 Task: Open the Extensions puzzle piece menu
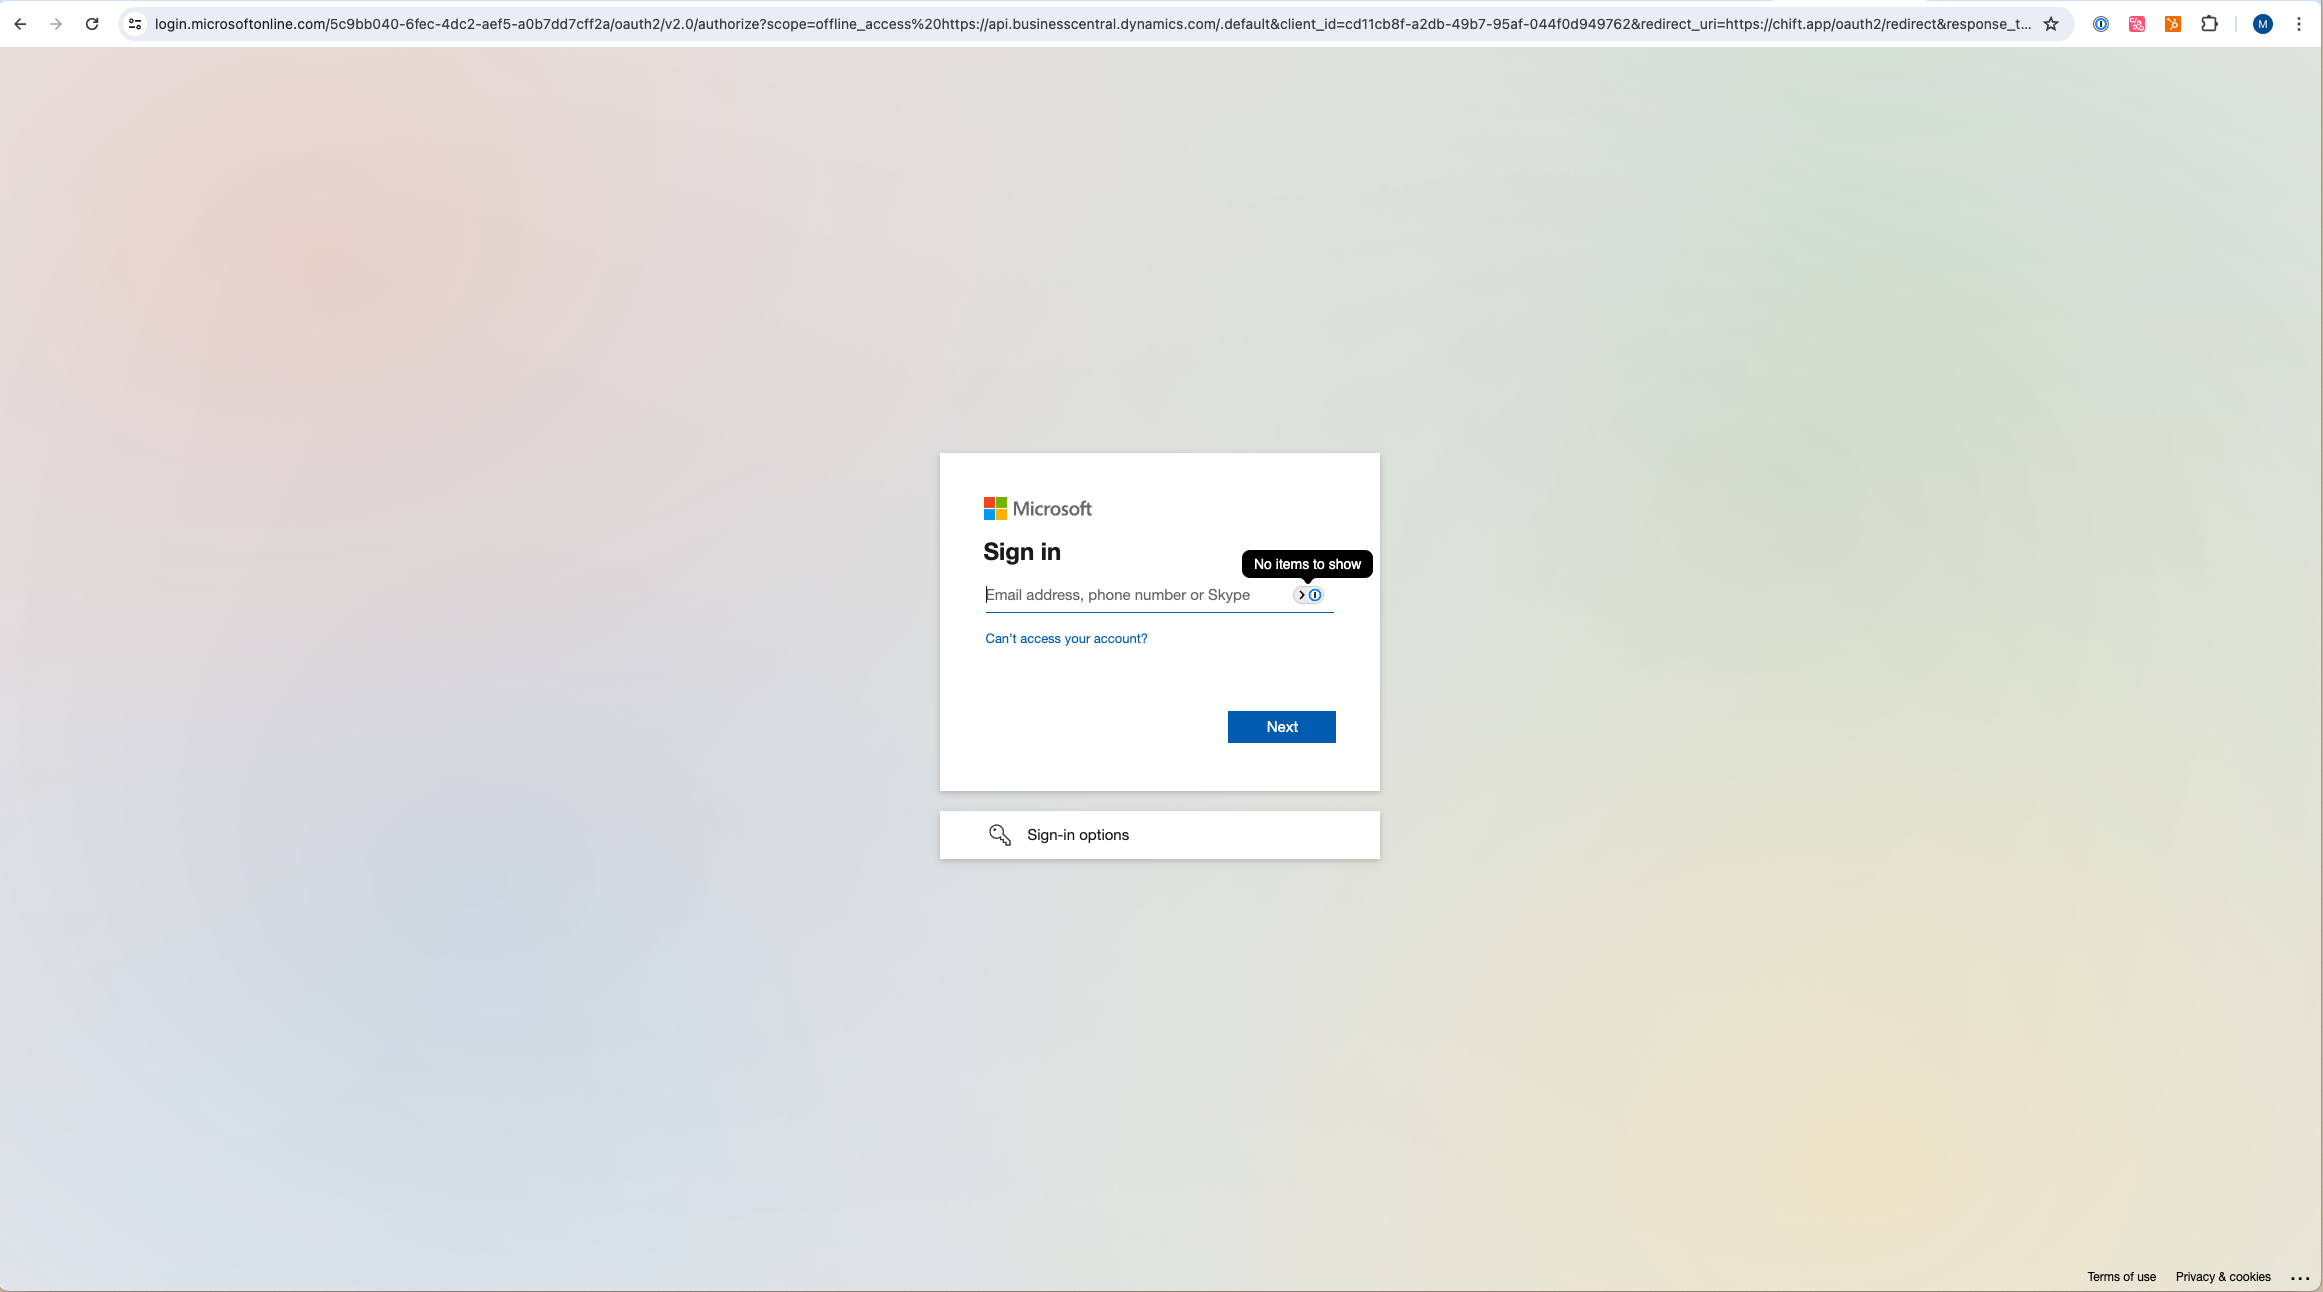coord(2210,24)
